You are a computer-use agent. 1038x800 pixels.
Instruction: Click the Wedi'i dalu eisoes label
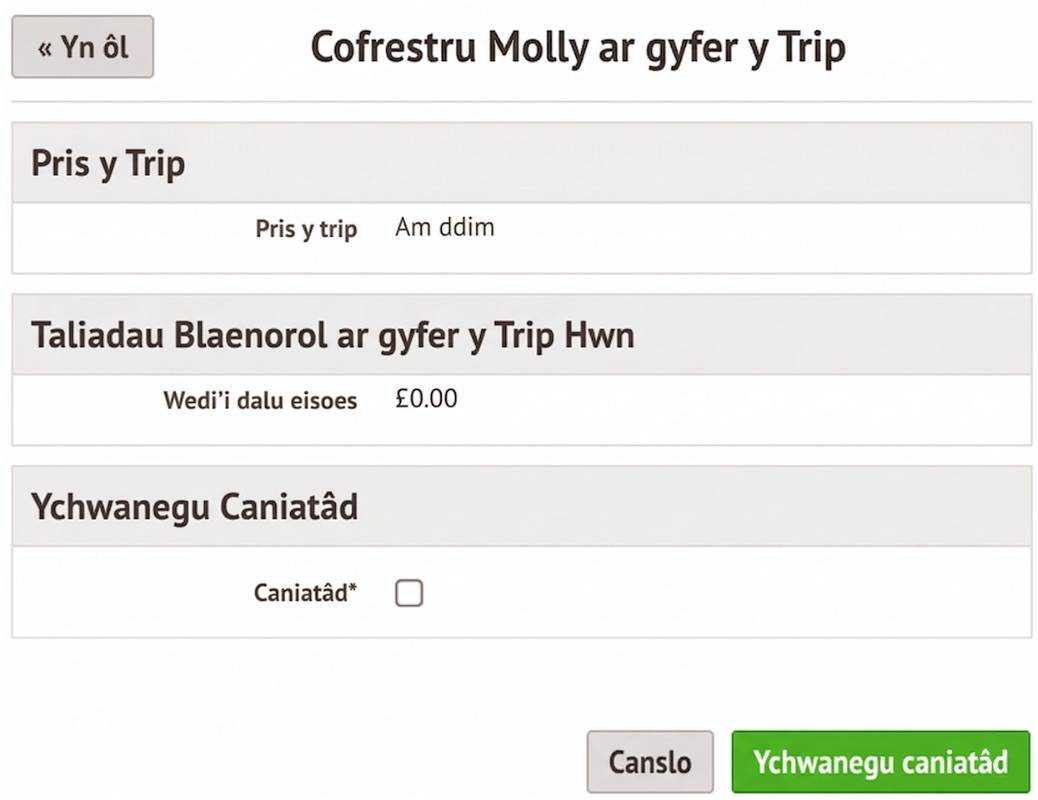click(260, 401)
